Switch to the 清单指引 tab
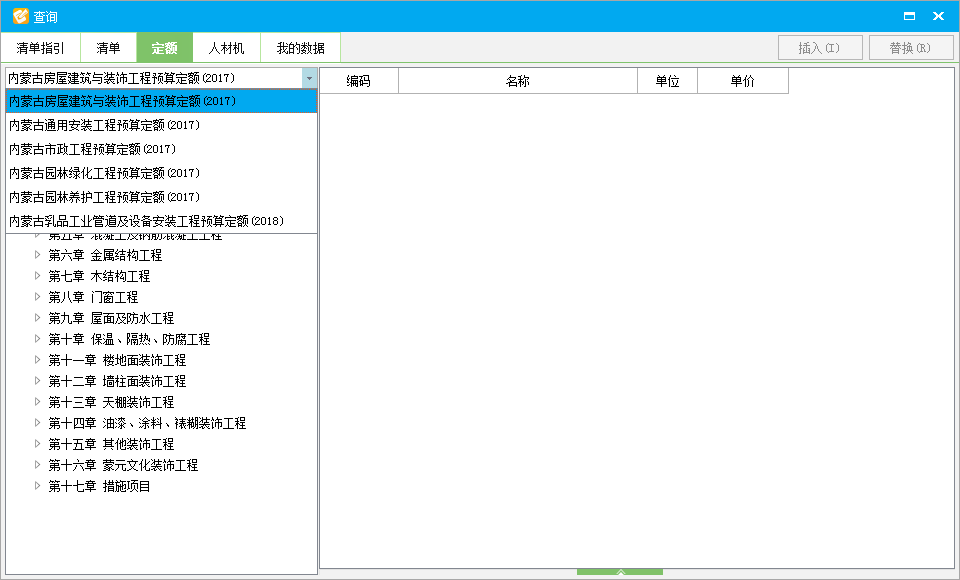This screenshot has height=580, width=960. click(x=40, y=48)
